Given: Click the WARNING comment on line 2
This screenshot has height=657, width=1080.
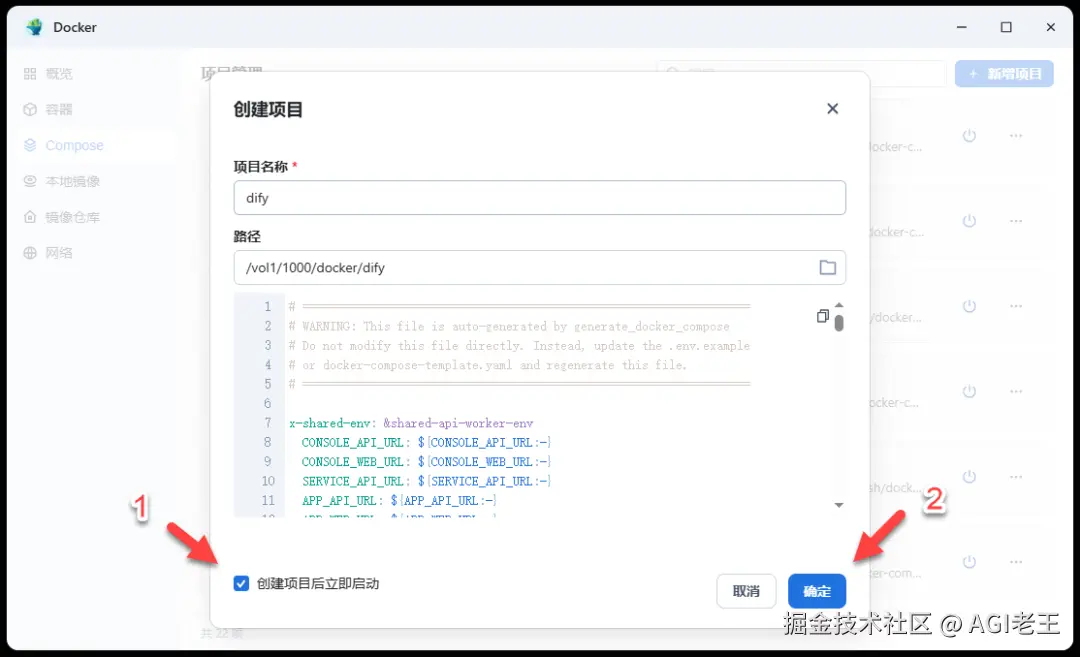Looking at the screenshot, I should [x=509, y=326].
